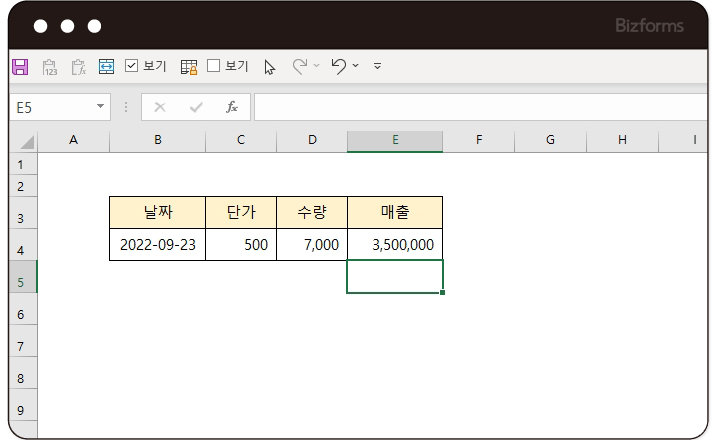Select the Paste Values icon

(x=50, y=67)
